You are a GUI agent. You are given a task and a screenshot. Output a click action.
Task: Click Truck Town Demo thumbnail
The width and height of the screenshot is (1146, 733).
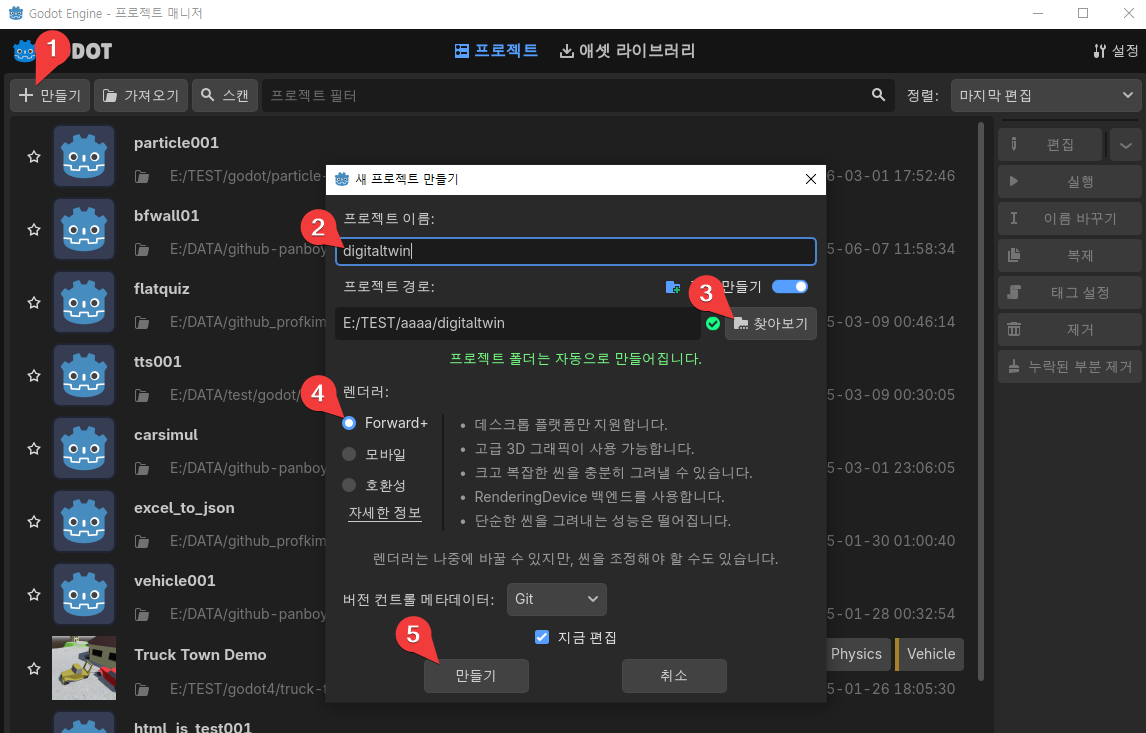coord(84,668)
